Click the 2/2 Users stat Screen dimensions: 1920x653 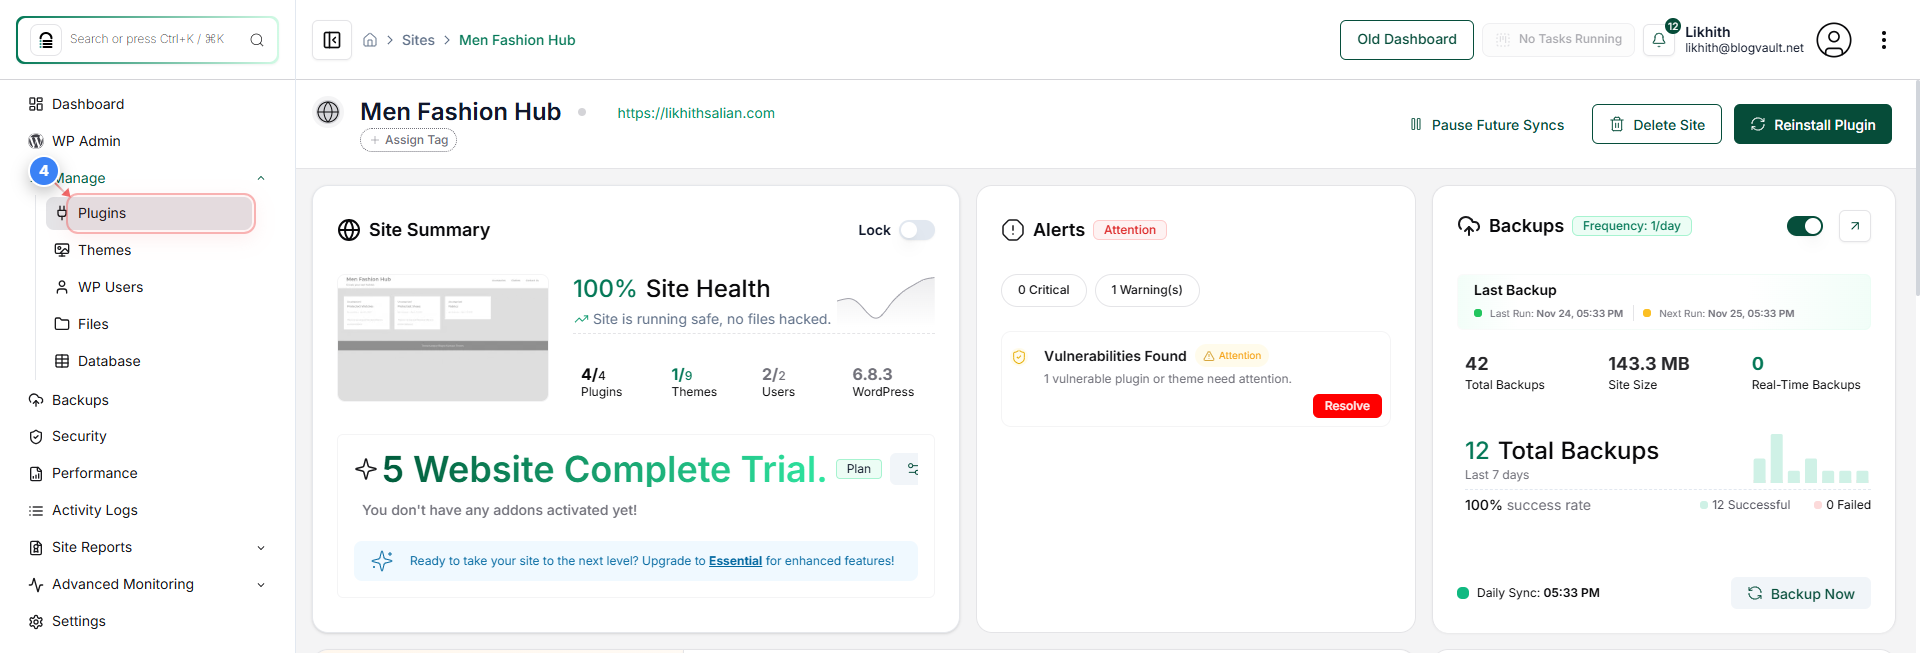[x=778, y=382]
